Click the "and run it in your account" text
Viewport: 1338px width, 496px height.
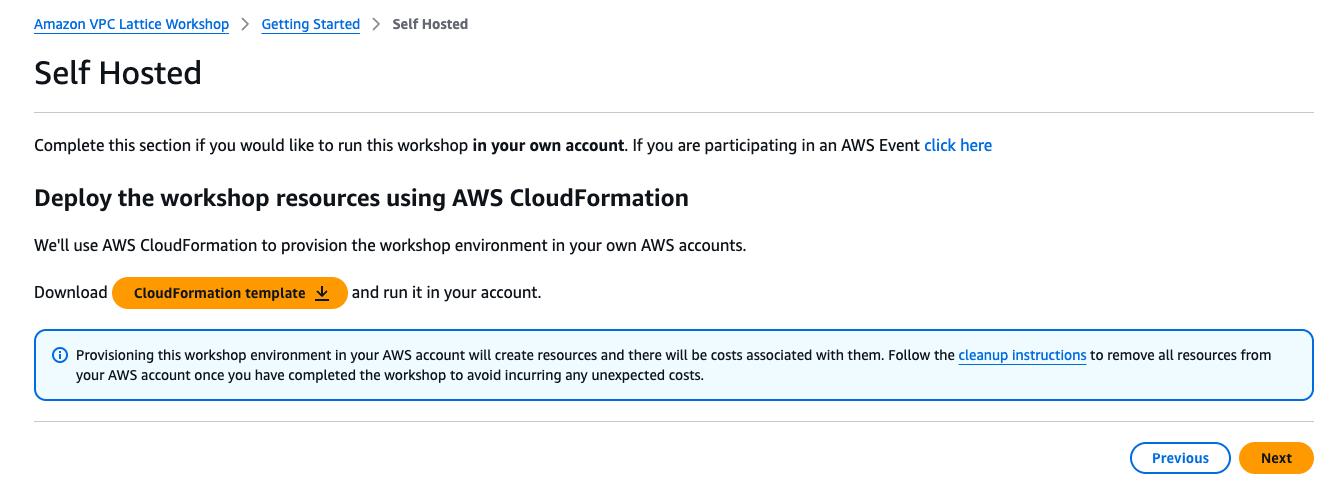pos(446,293)
